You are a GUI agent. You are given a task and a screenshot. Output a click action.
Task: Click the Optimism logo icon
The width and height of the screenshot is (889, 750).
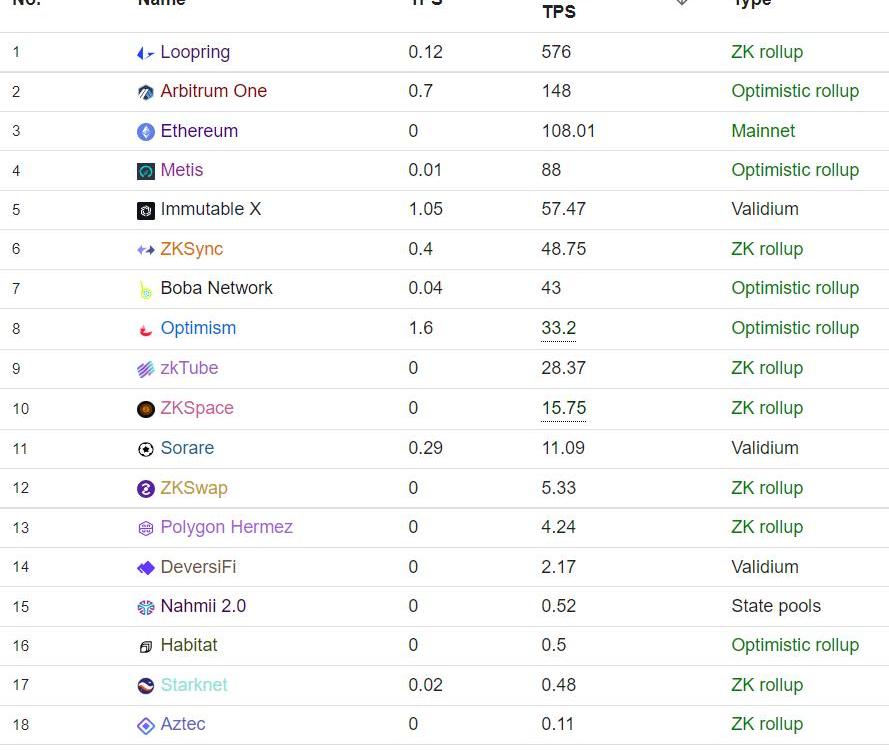(146, 329)
